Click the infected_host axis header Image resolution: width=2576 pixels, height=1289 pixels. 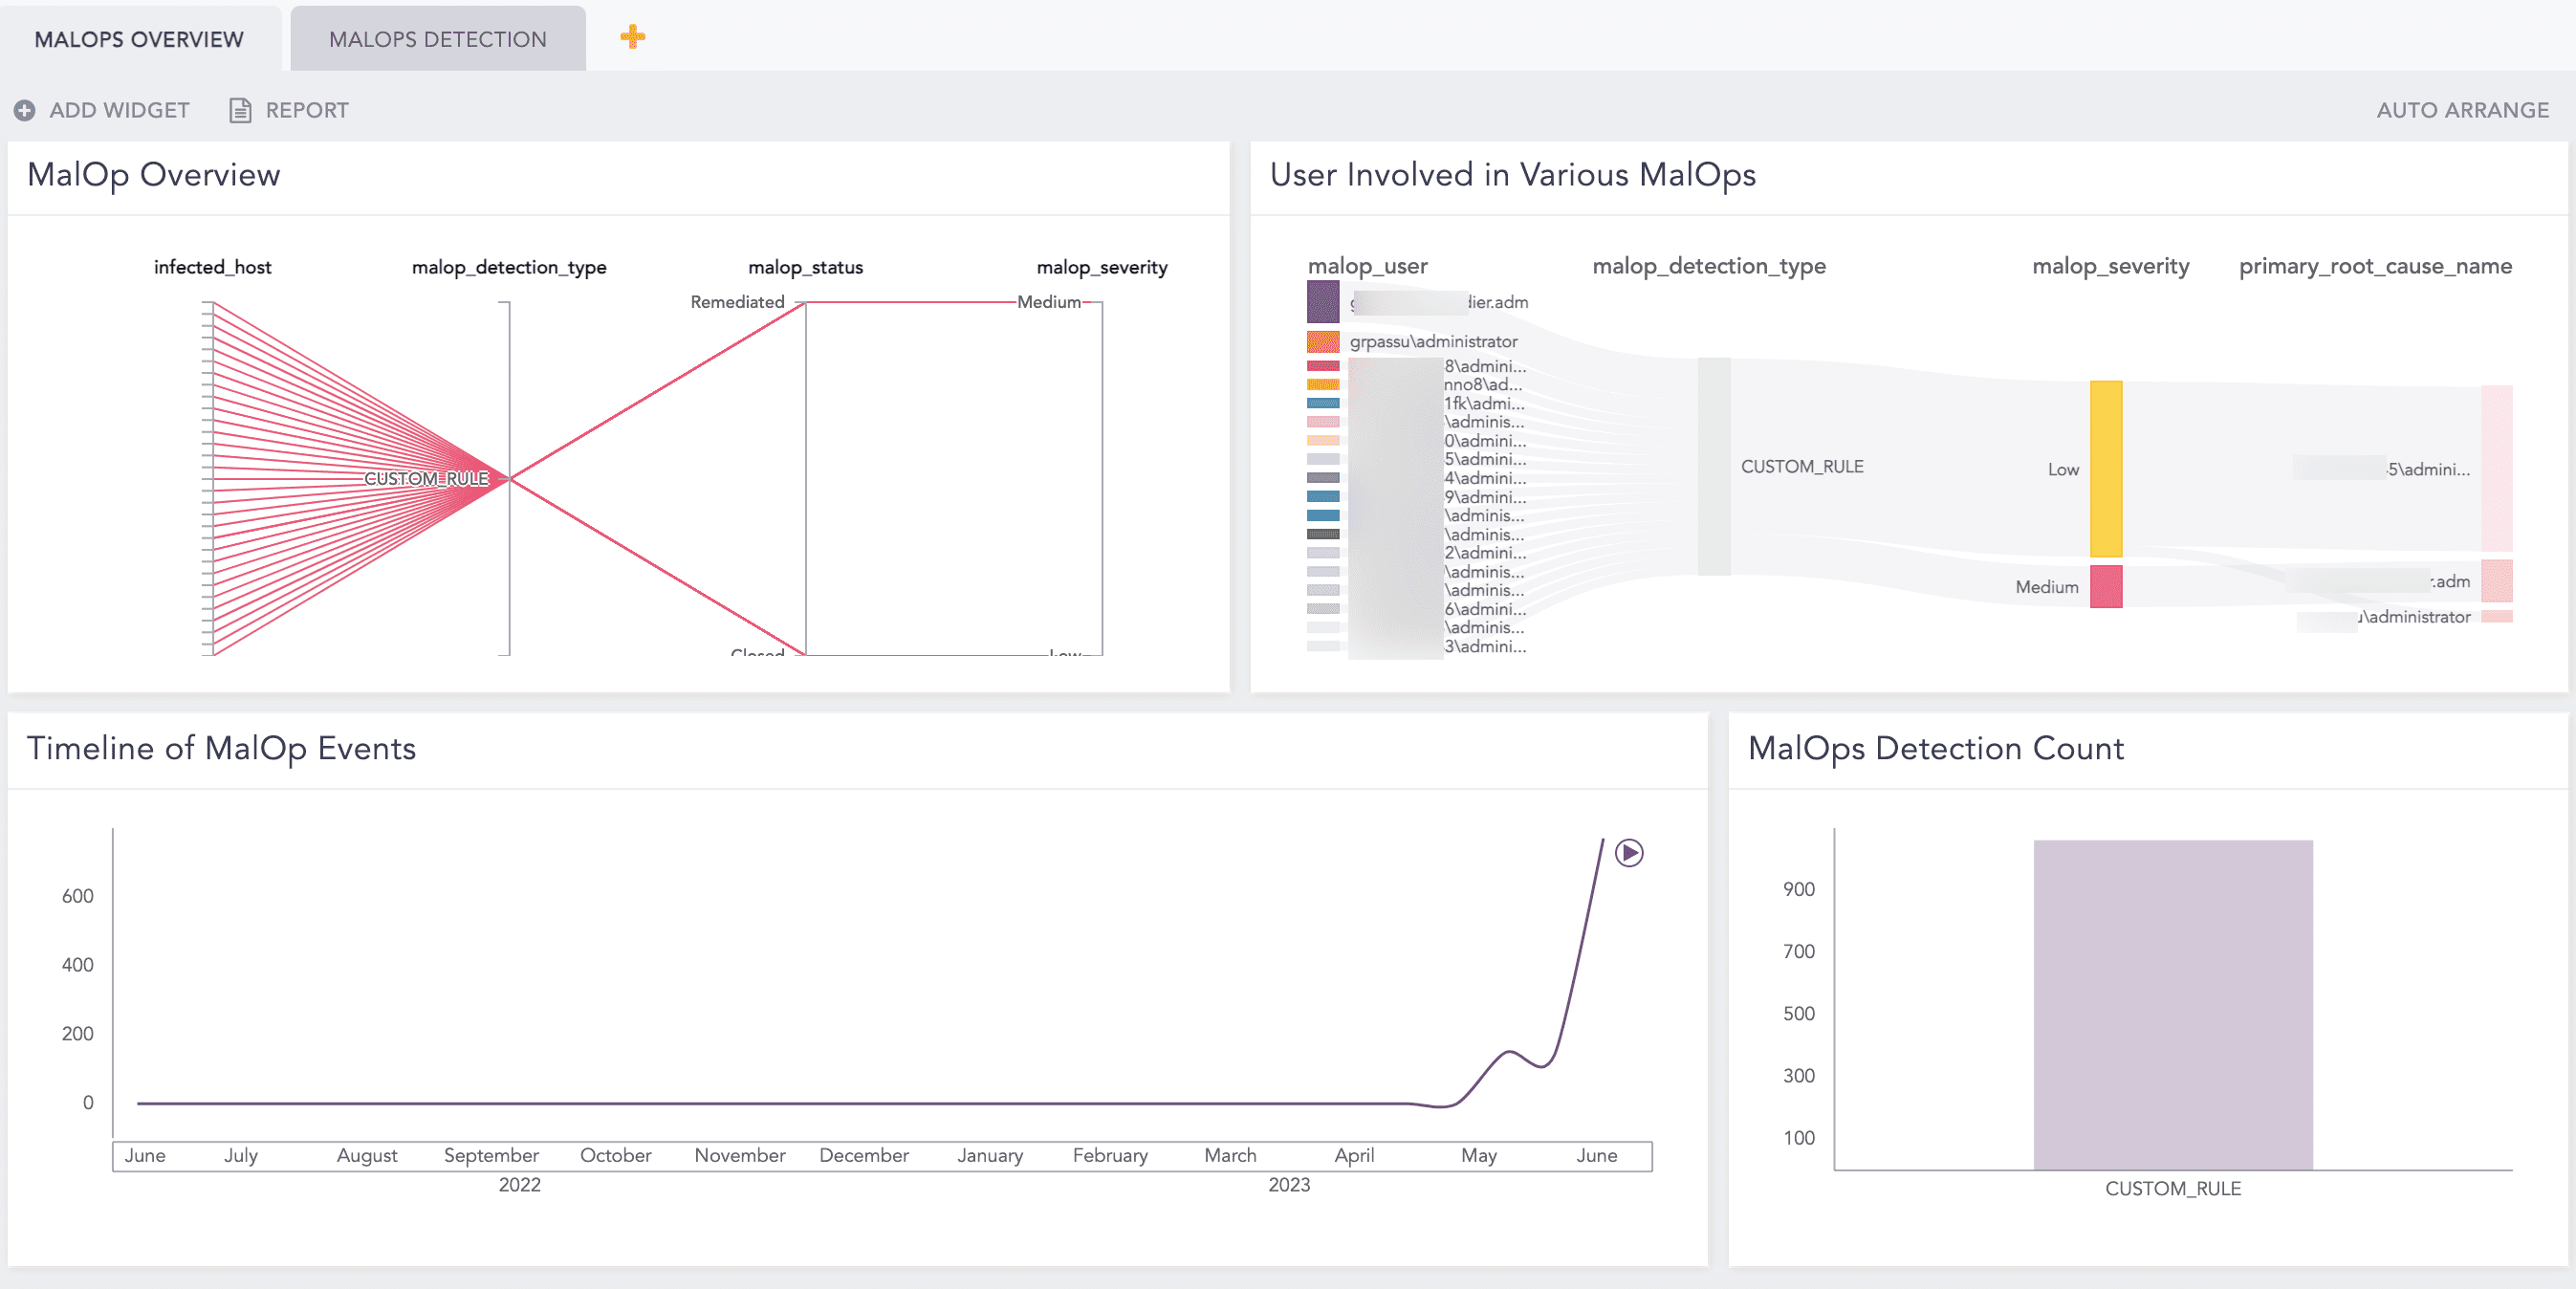pos(212,267)
